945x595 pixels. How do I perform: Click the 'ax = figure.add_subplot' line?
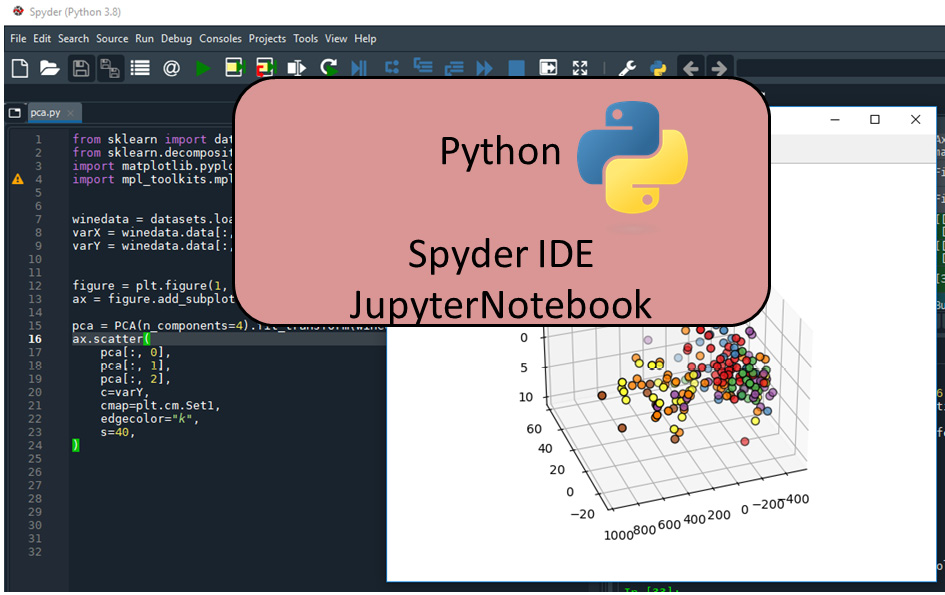click(153, 298)
